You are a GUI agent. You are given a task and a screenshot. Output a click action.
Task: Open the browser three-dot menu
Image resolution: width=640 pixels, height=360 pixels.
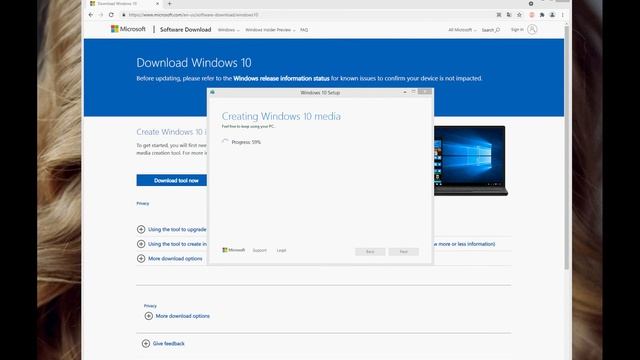(x=562, y=15)
